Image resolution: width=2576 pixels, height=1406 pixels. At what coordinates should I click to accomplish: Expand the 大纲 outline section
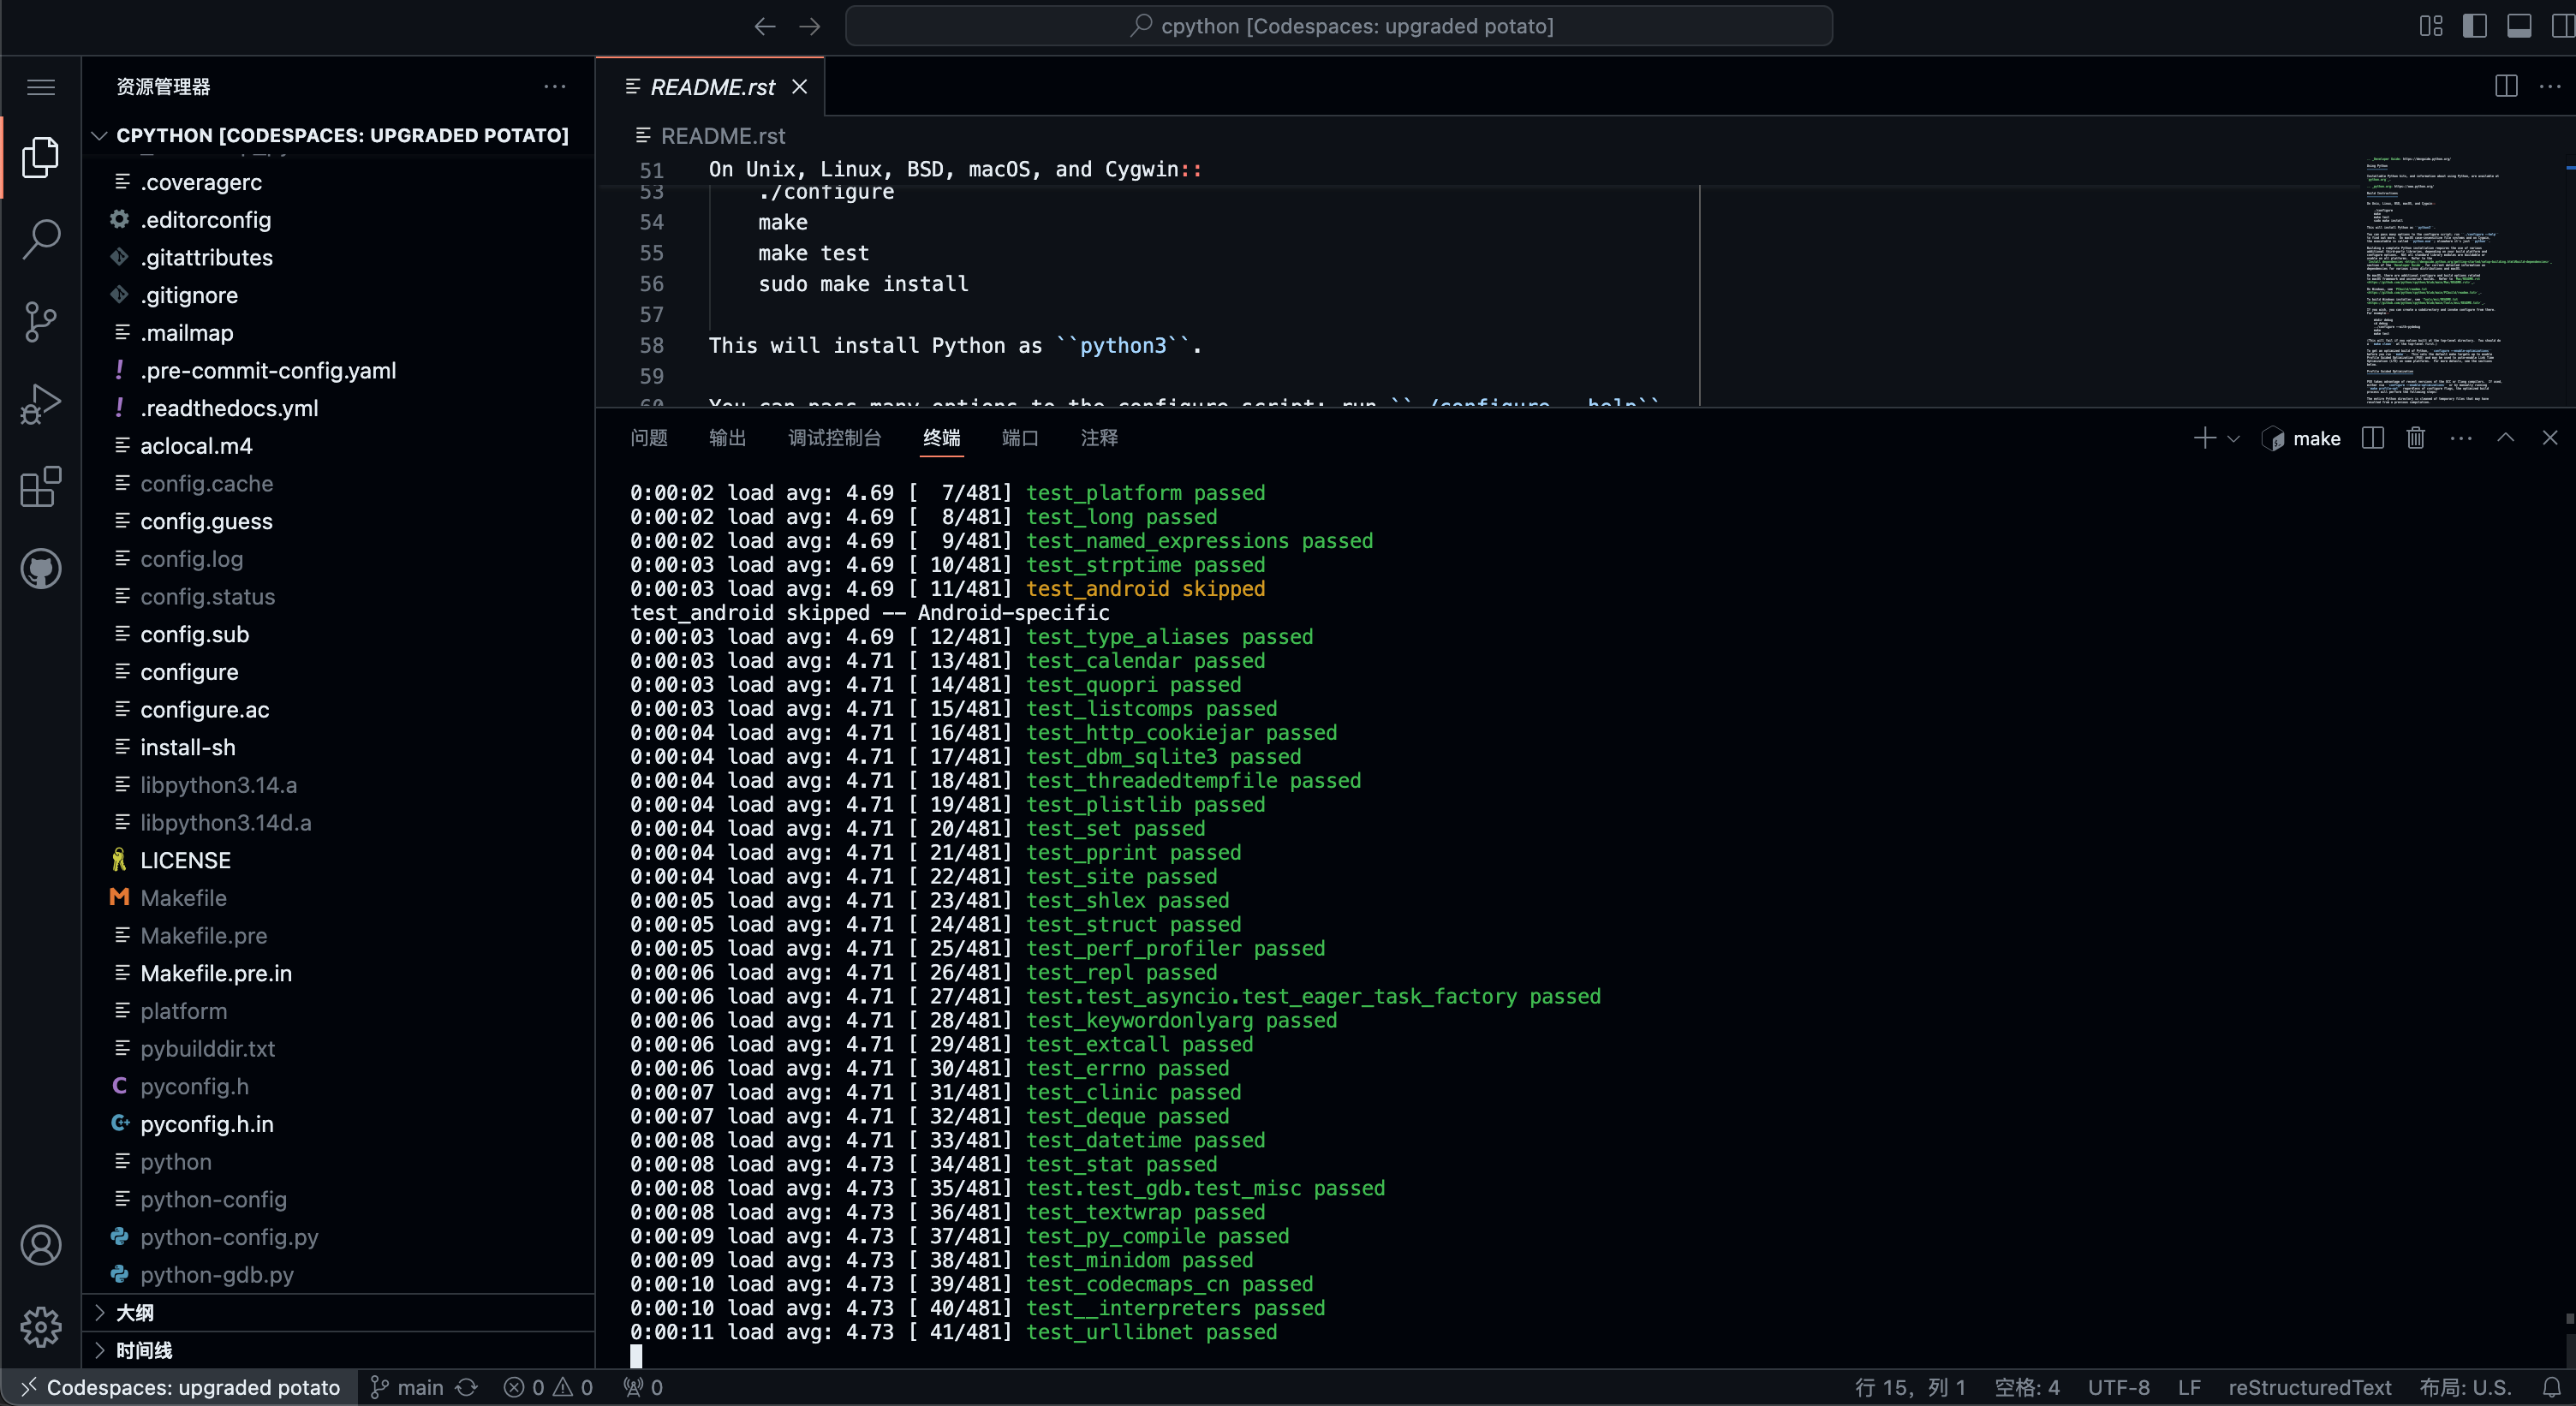[135, 1312]
